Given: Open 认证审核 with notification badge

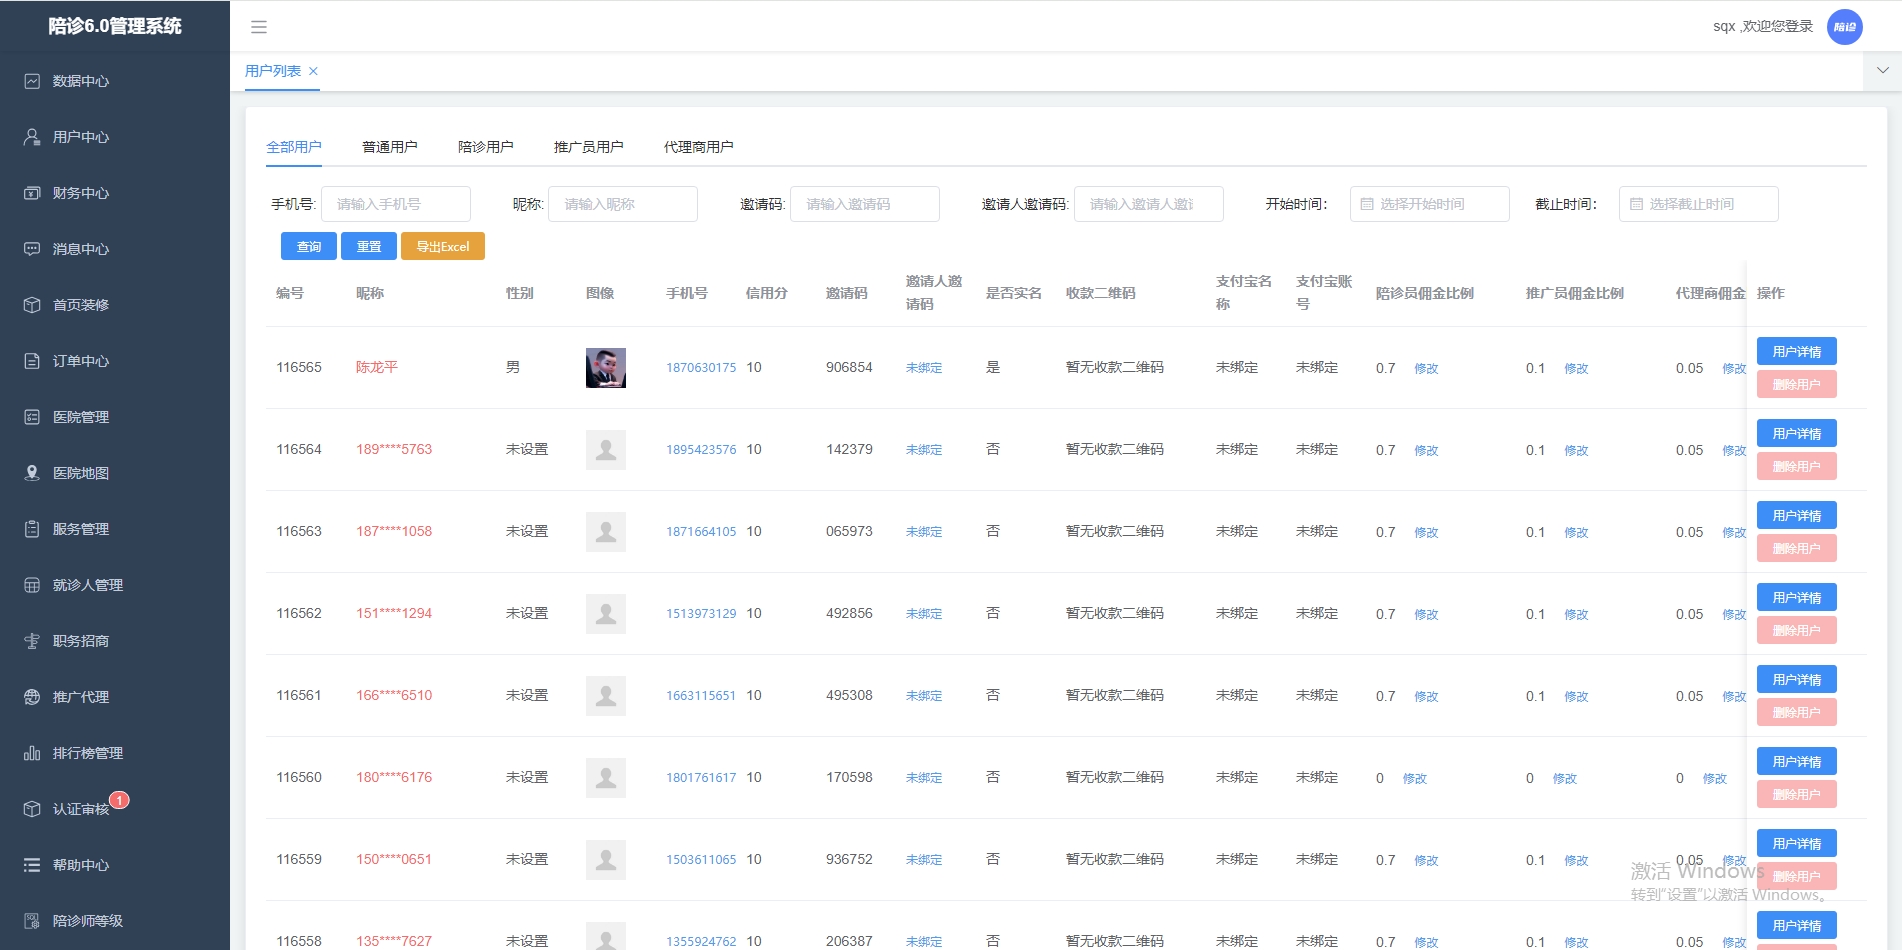Looking at the screenshot, I should [x=80, y=809].
